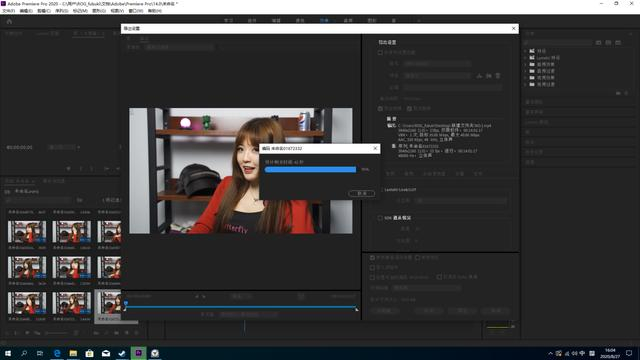Open Microsoft Store from the taskbar
The width and height of the screenshot is (640, 360).
click(x=89, y=353)
